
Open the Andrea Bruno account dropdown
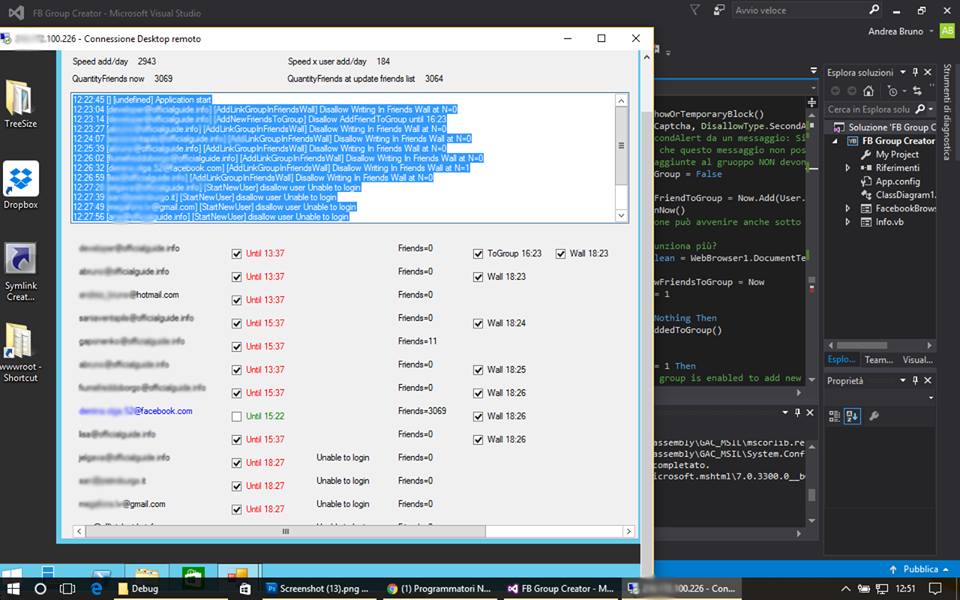(x=932, y=31)
